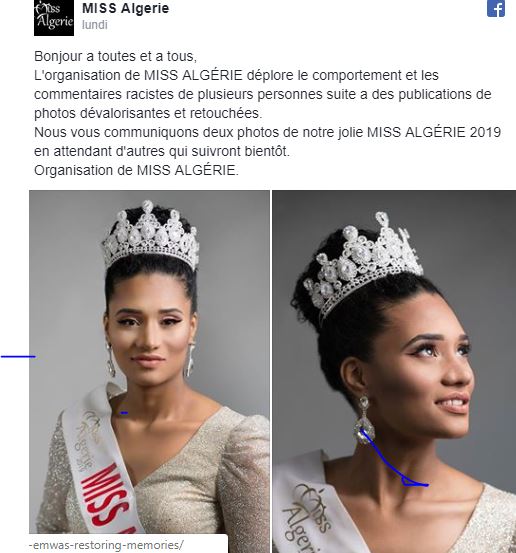The image size is (516, 553).
Task: Click the drop earring in the right photo
Action: (x=364, y=420)
